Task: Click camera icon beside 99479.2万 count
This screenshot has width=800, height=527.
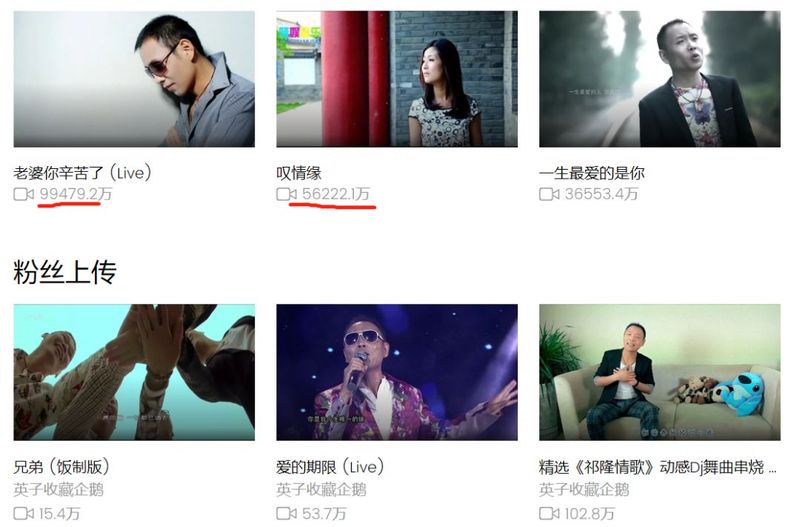Action: [23, 194]
